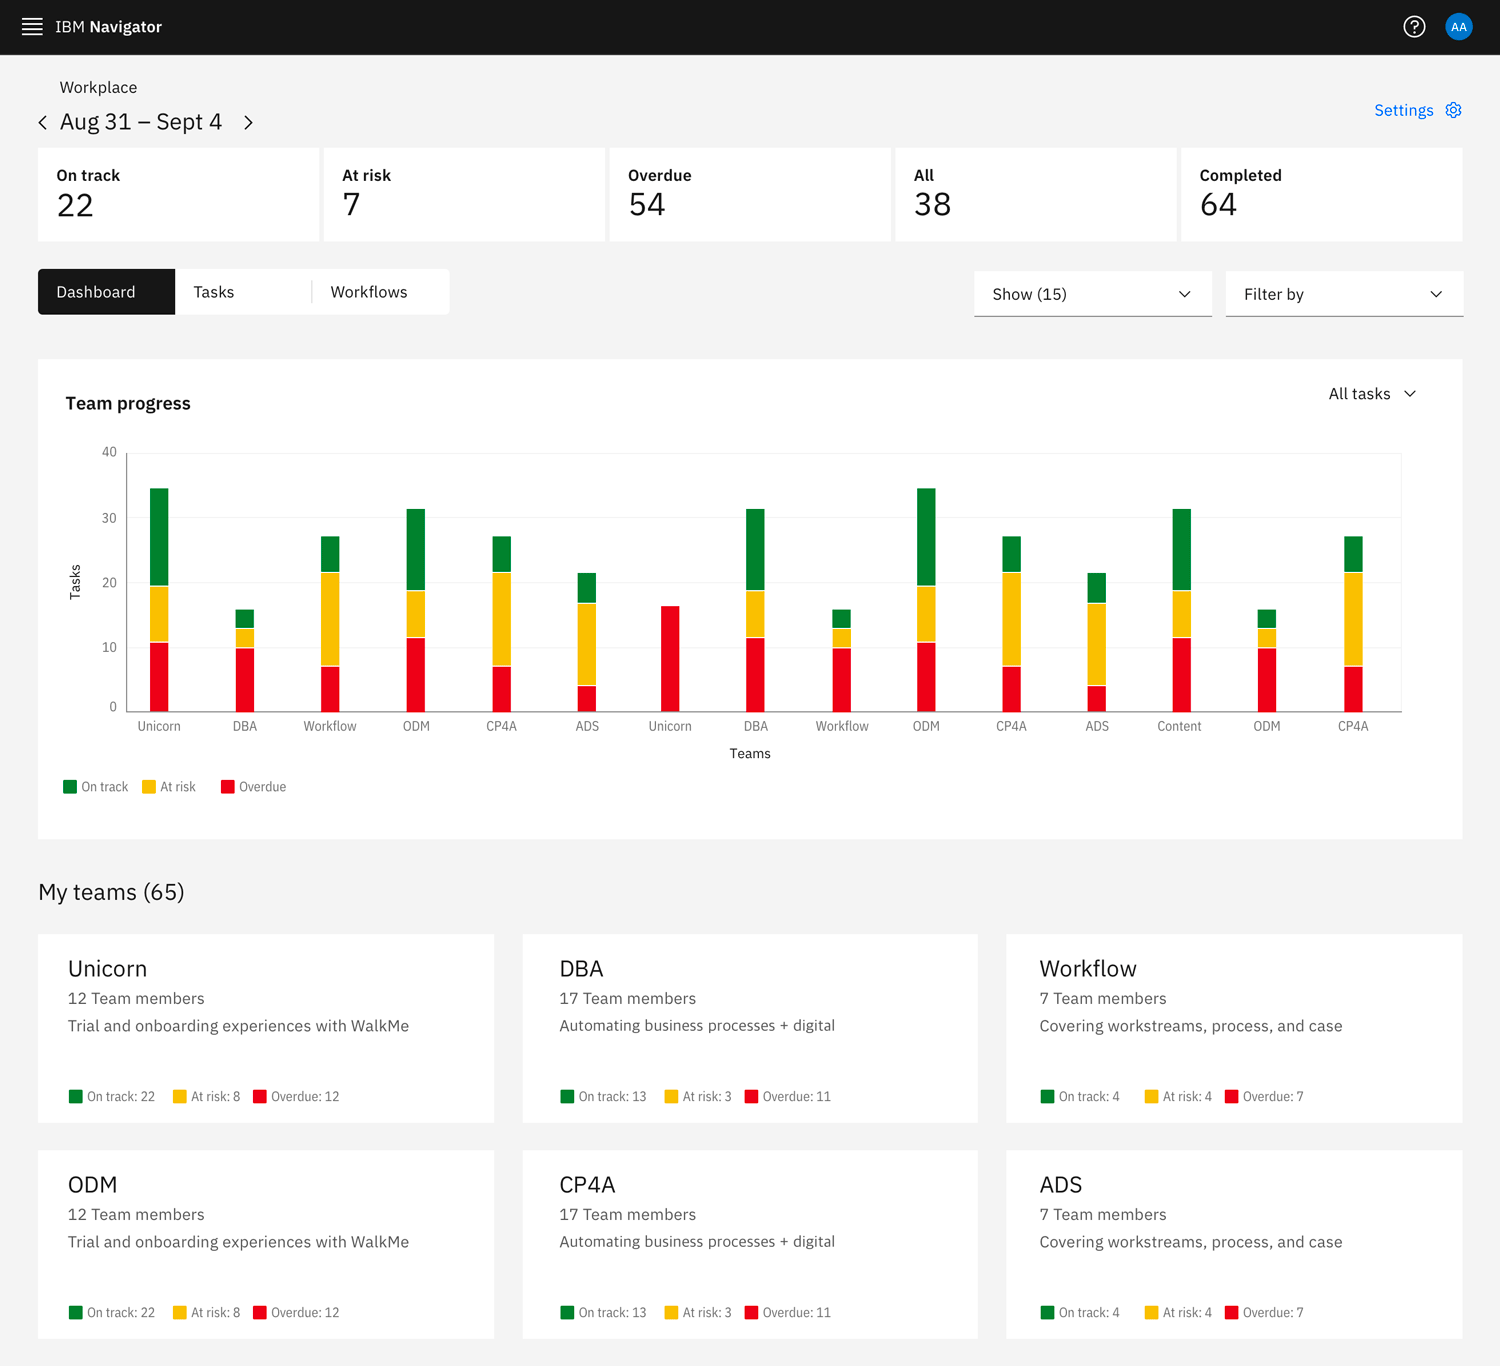
Task: Open the All tasks chart dropdown
Action: [x=1372, y=394]
